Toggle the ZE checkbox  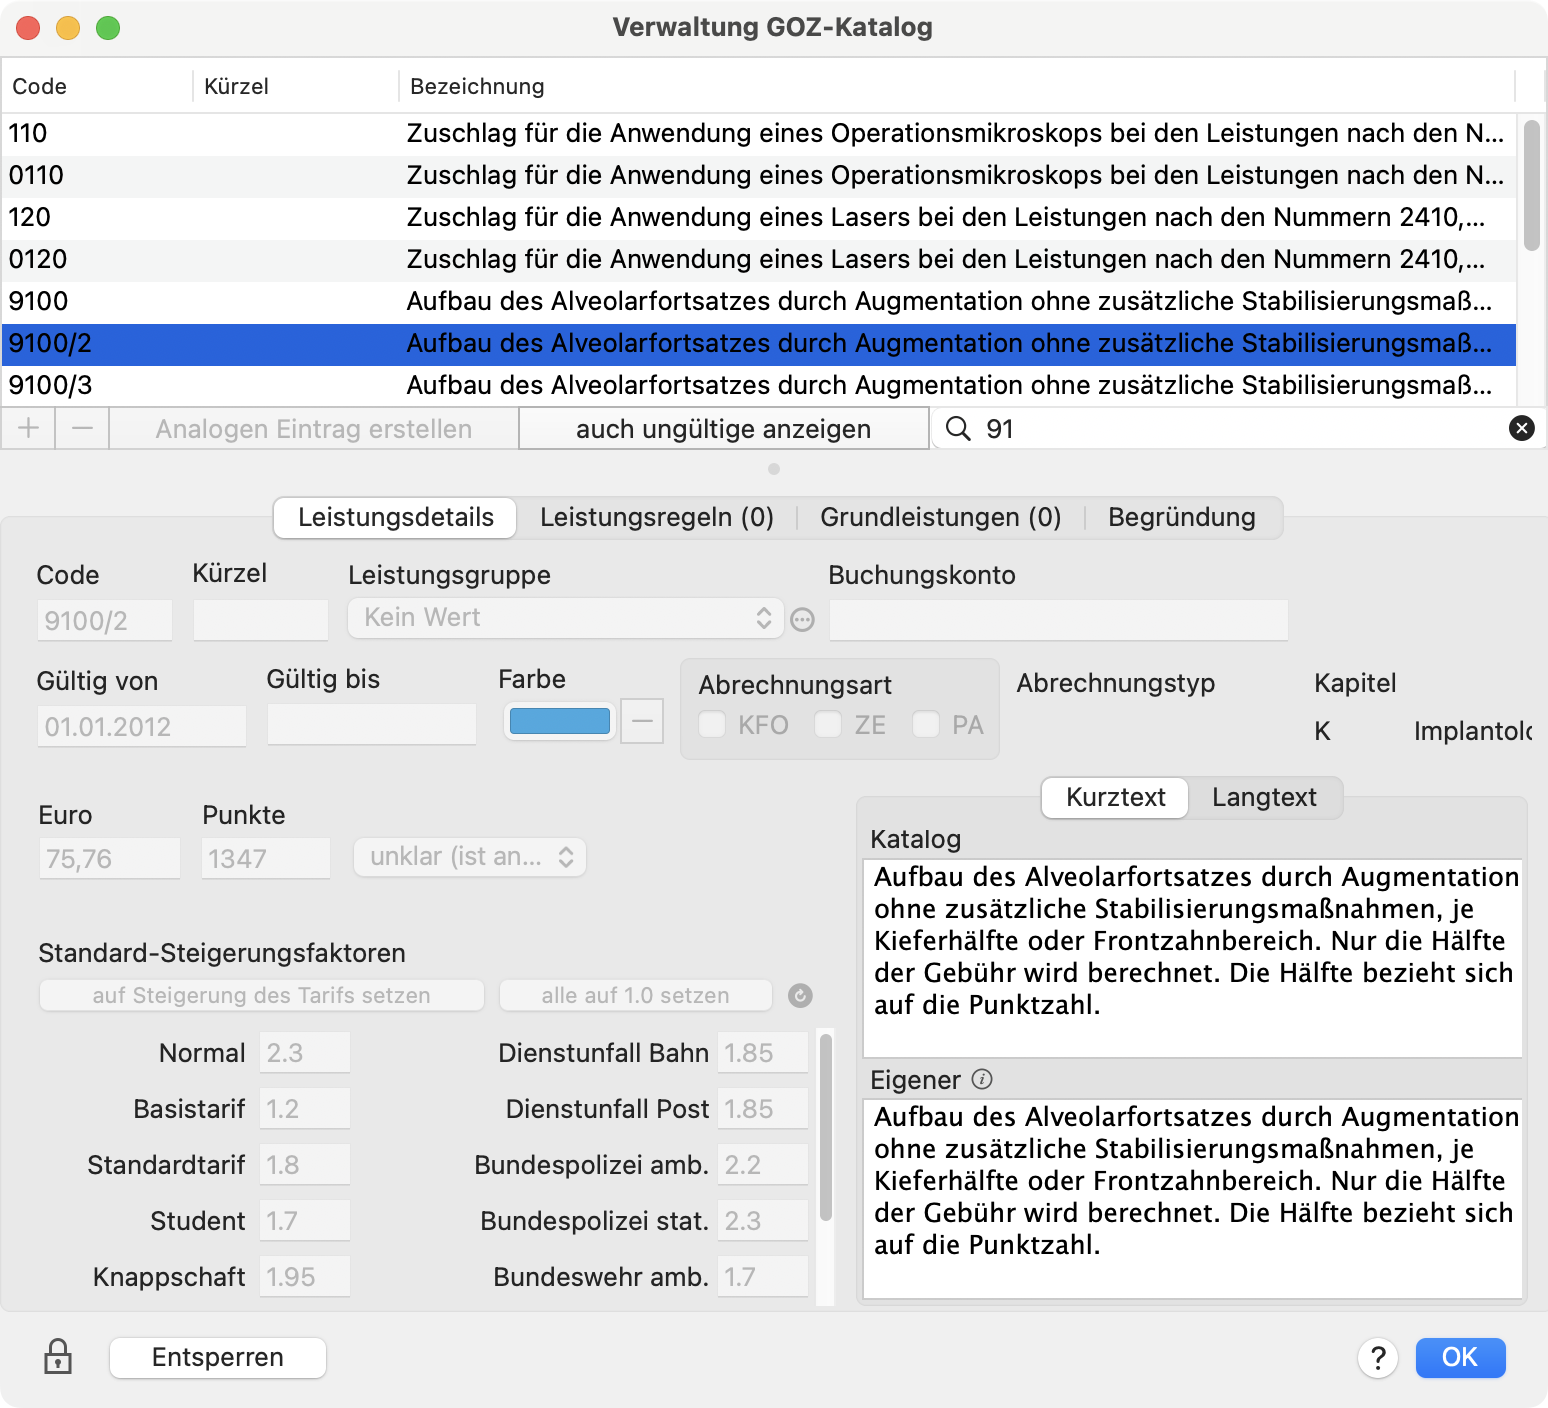pyautogui.click(x=828, y=724)
